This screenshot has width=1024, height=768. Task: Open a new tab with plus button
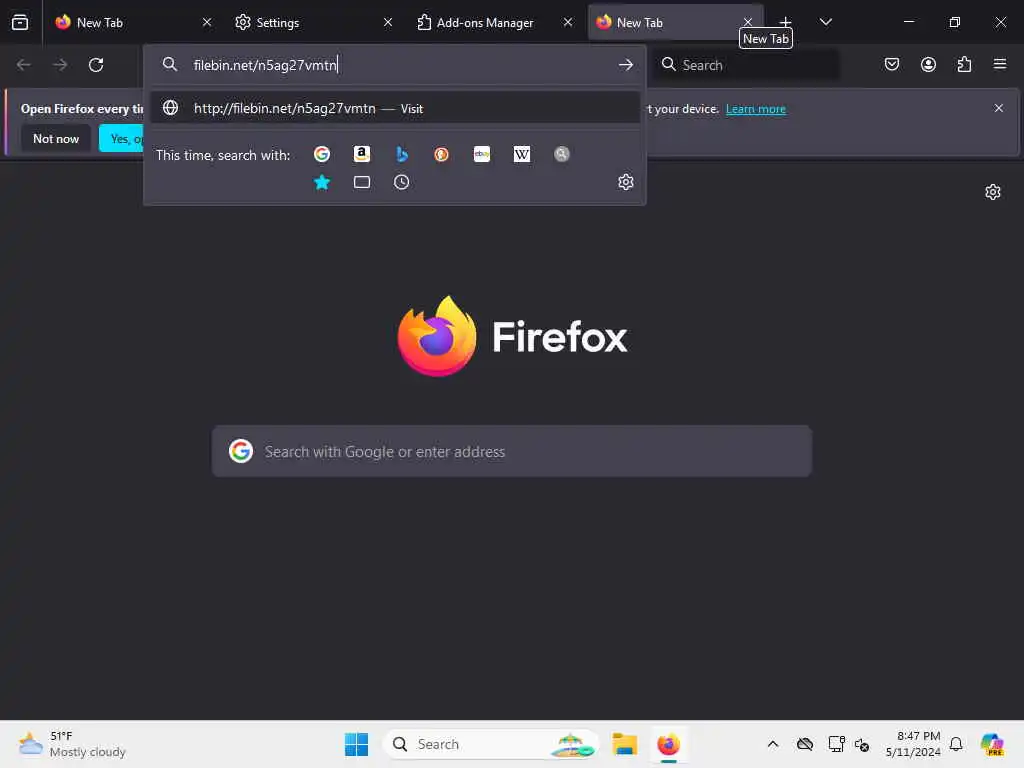(785, 22)
